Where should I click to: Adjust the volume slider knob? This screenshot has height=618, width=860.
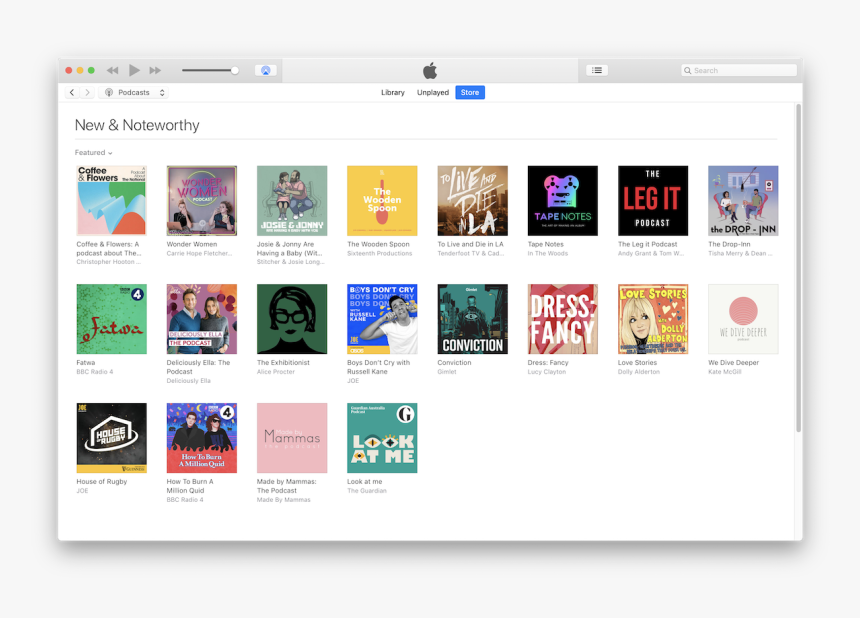coord(235,70)
